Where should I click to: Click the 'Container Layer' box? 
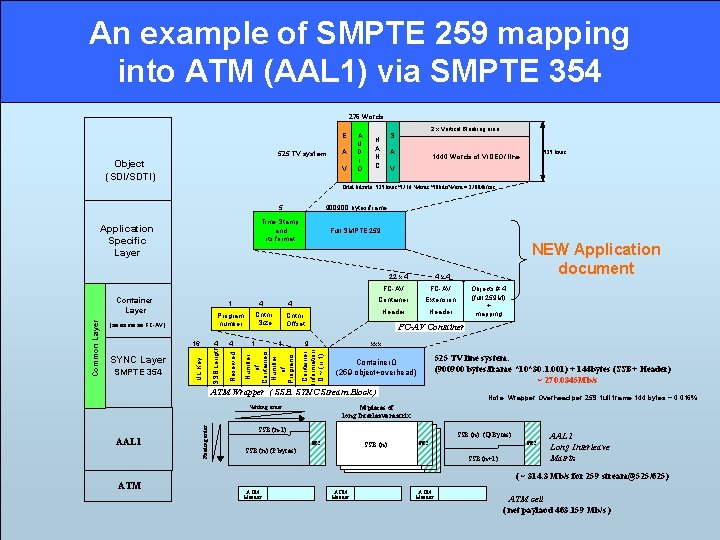click(x=138, y=310)
